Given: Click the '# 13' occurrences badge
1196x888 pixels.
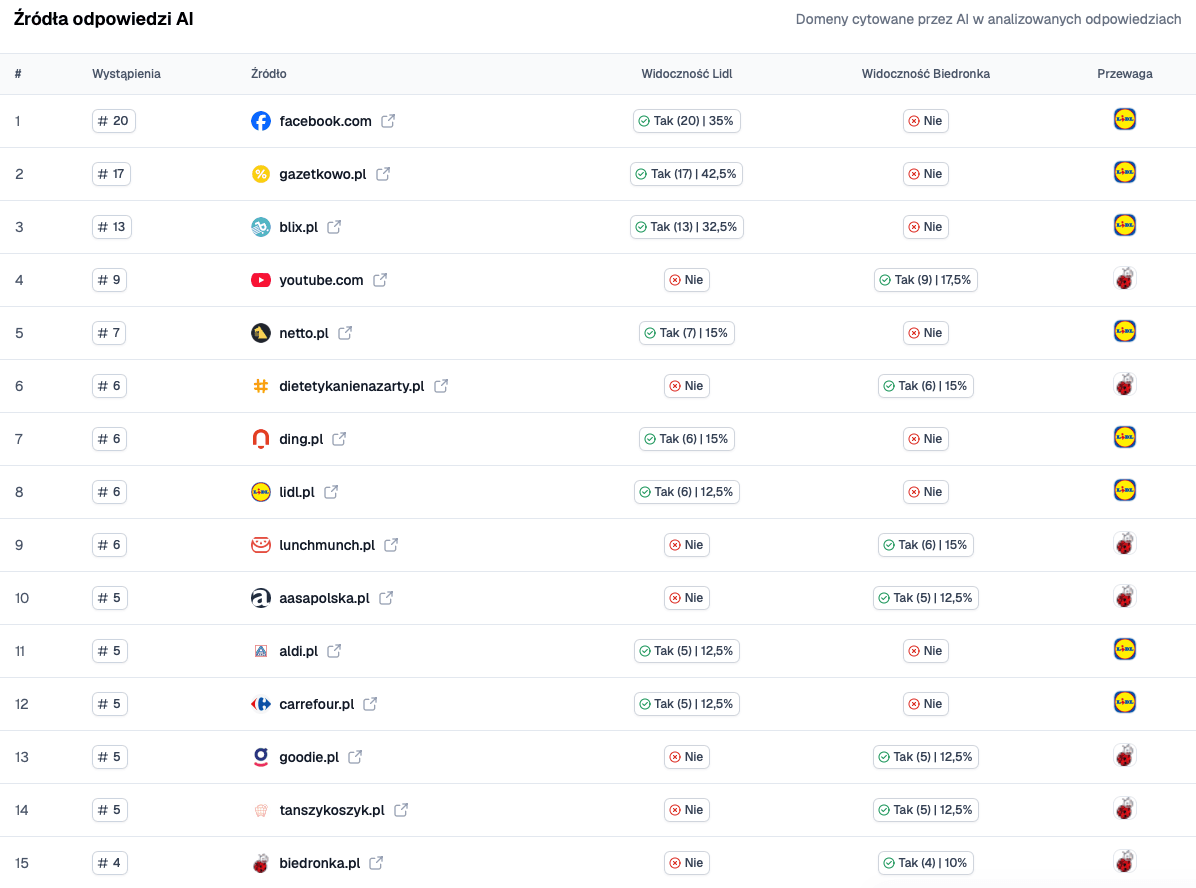Looking at the screenshot, I should 111,227.
